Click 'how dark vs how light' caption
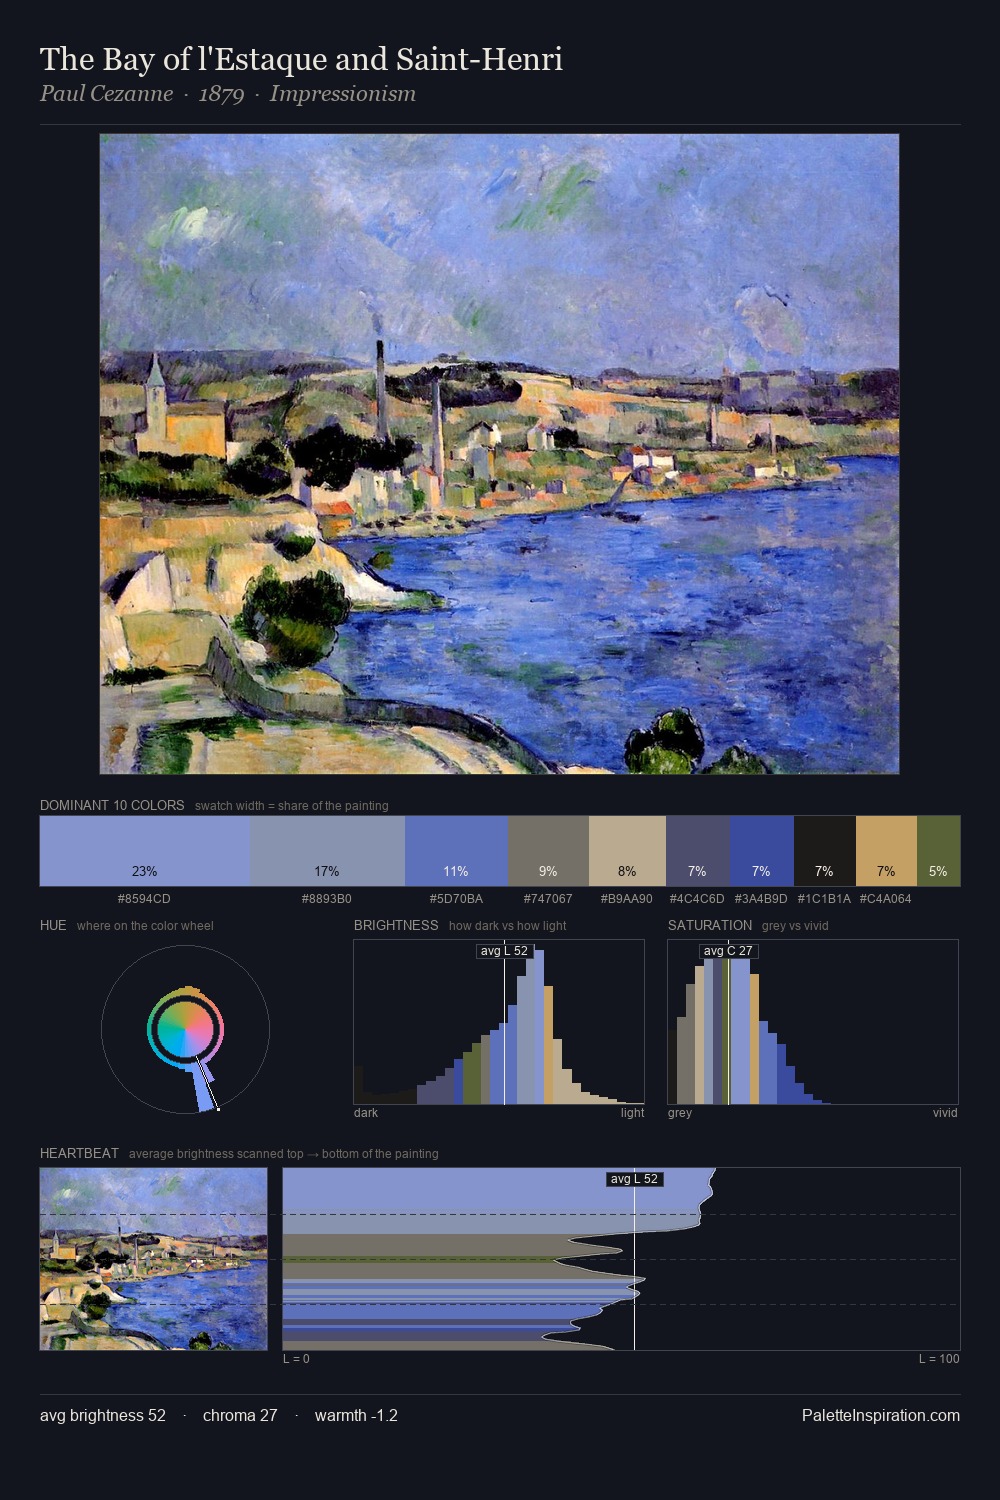Screen dimensions: 1000x1500 click(x=507, y=925)
